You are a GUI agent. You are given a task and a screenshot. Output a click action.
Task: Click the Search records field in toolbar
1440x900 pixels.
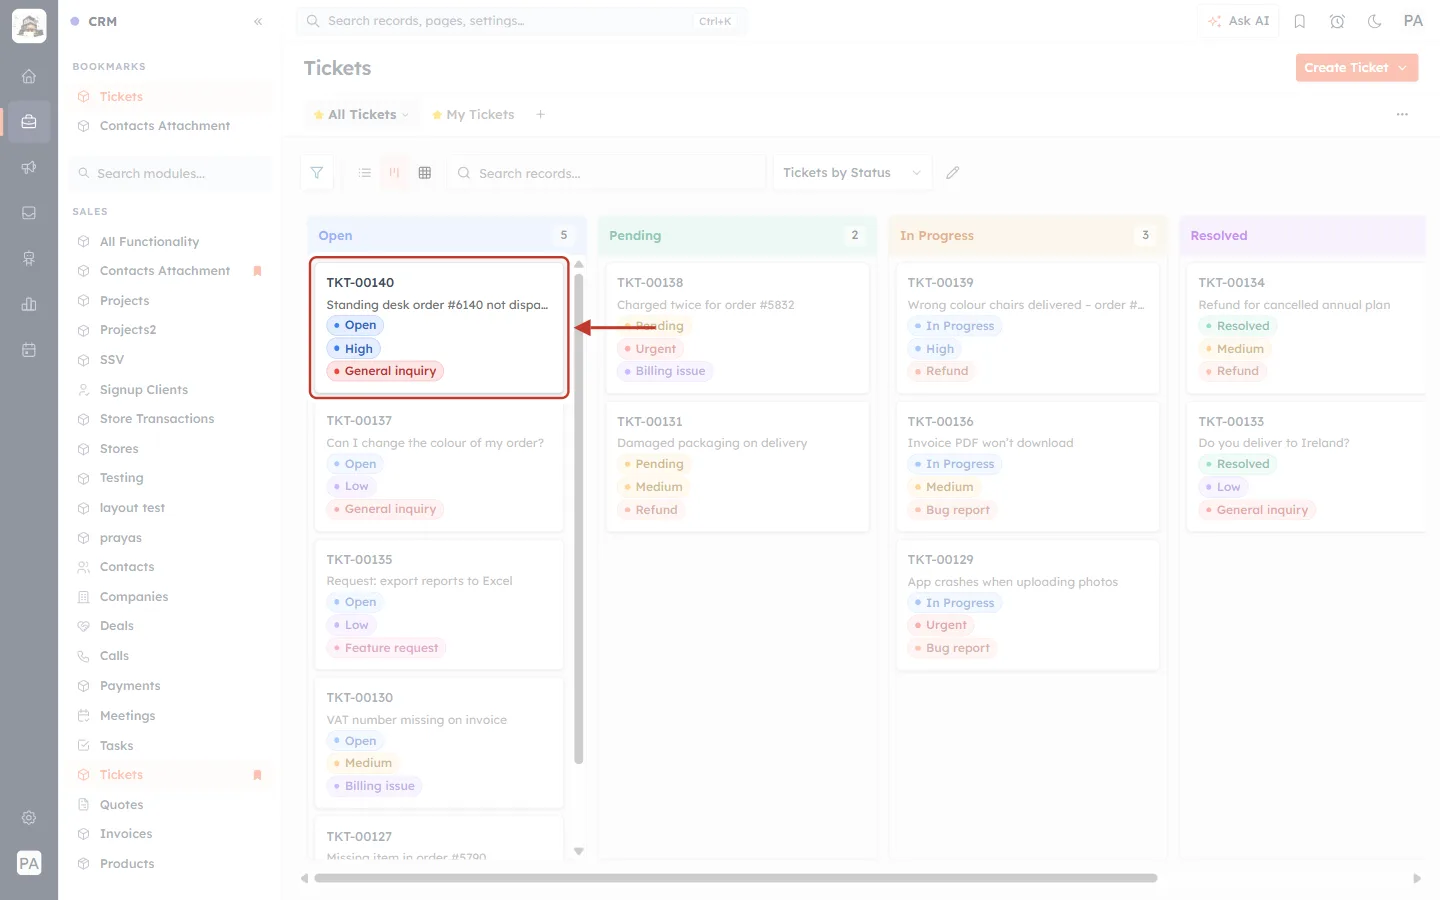[607, 173]
